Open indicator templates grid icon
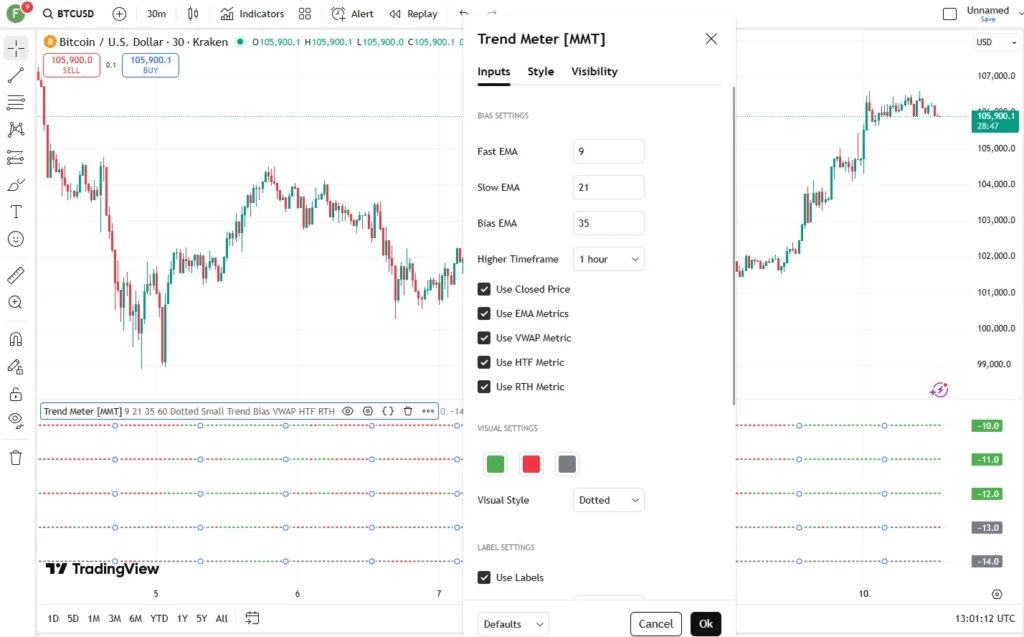The height and width of the screenshot is (637, 1024). (305, 14)
